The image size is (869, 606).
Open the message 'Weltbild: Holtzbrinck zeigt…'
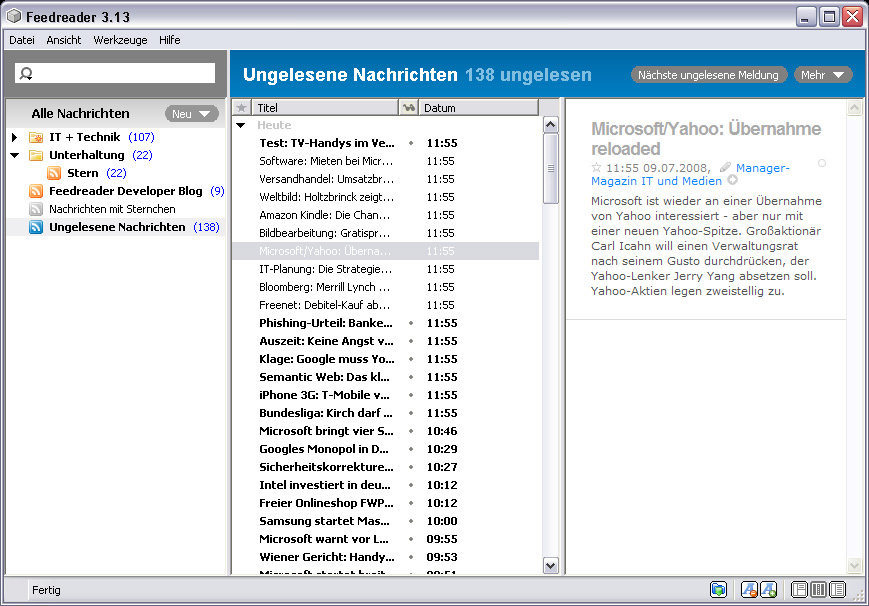tap(385, 197)
